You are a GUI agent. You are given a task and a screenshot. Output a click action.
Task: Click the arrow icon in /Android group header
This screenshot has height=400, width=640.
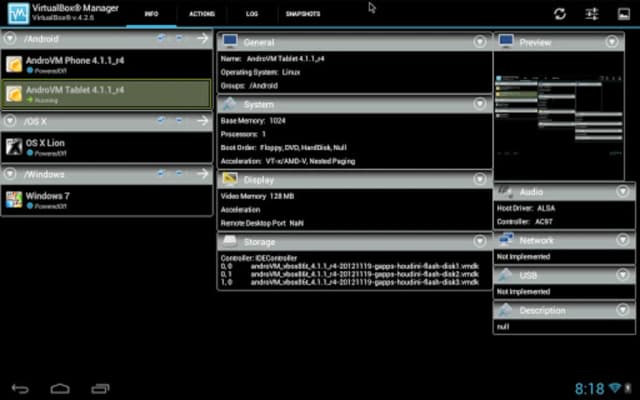(202, 38)
